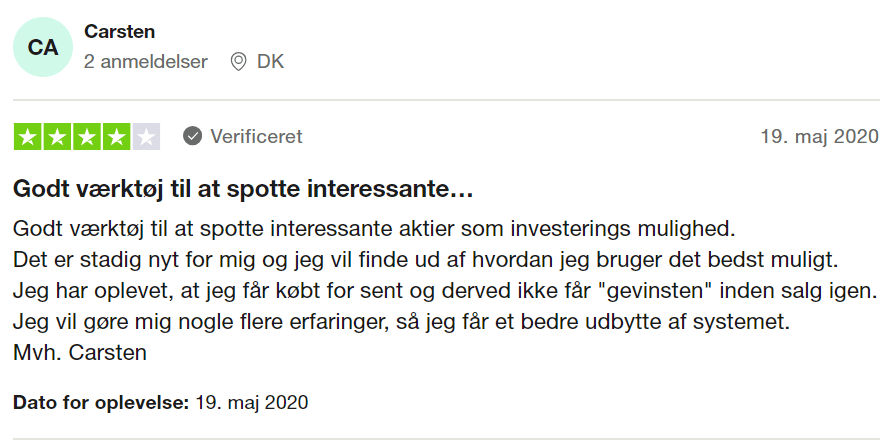Select the second green rating star
The height and width of the screenshot is (443, 887).
[58, 136]
